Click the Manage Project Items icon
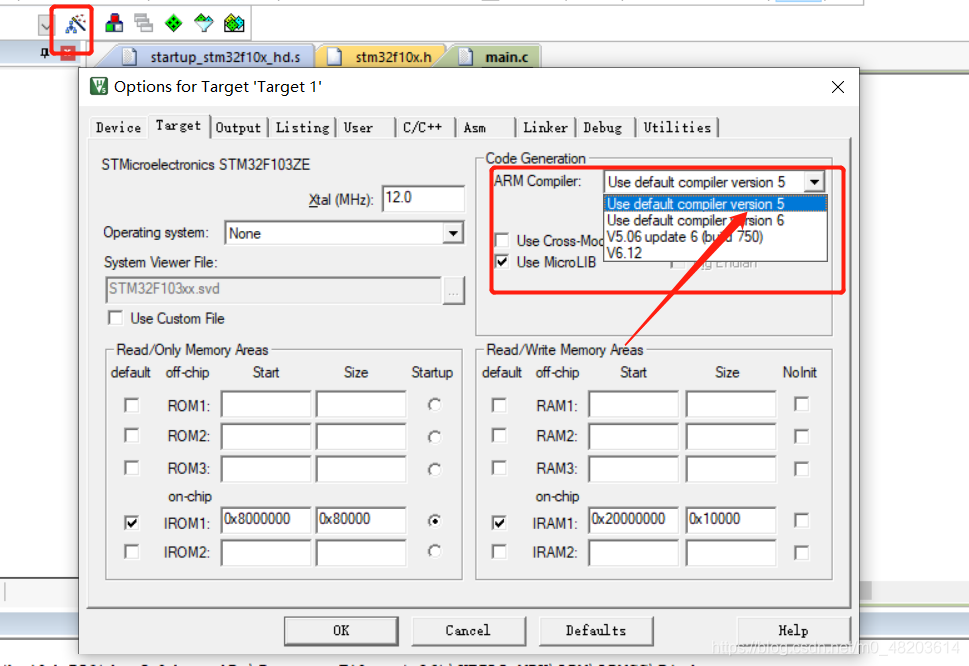 (114, 23)
